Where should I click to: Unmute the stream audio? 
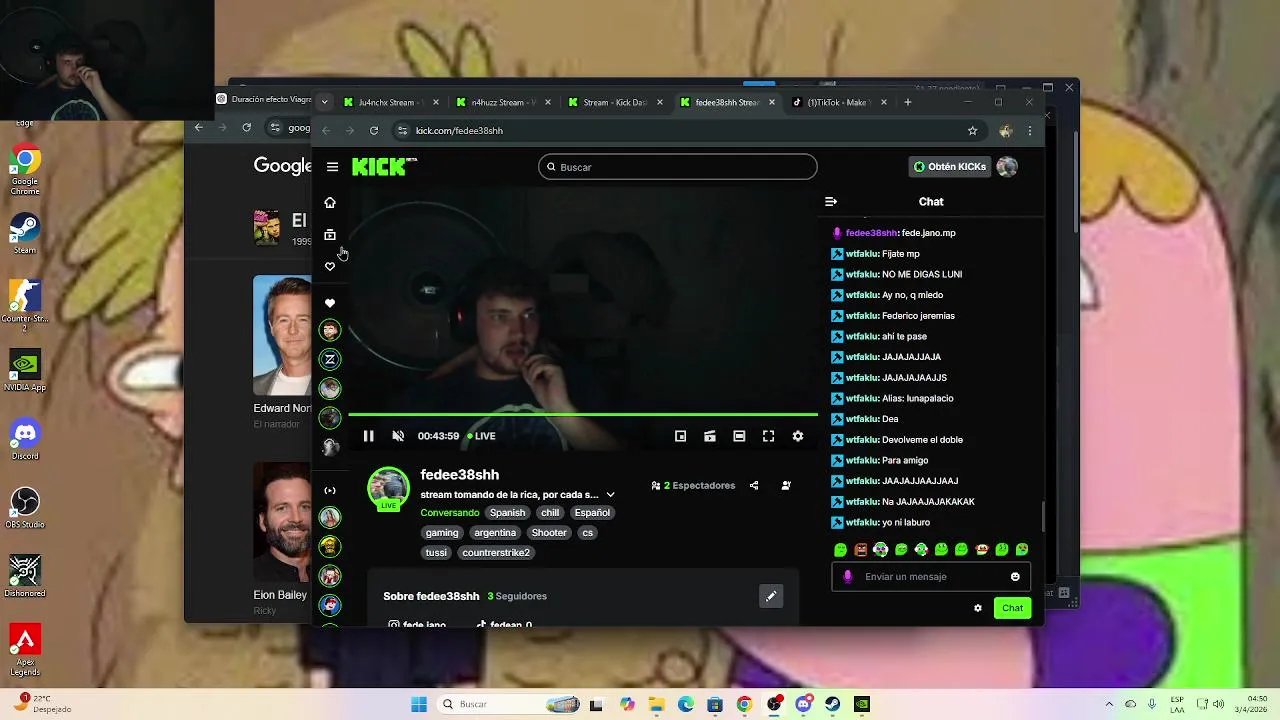[x=398, y=436]
